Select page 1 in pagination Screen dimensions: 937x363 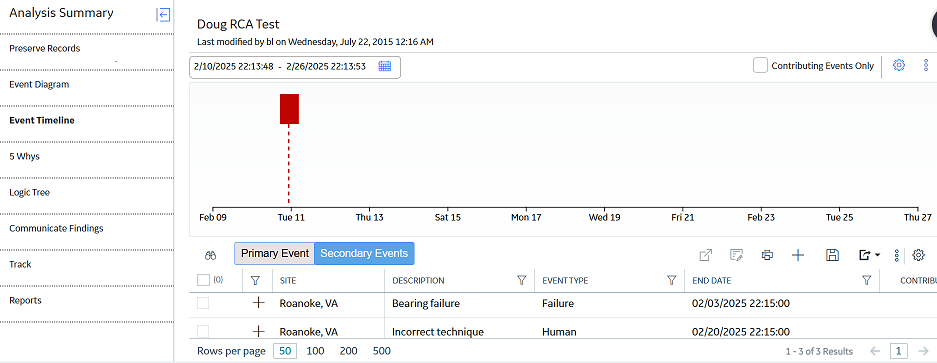pyautogui.click(x=899, y=351)
